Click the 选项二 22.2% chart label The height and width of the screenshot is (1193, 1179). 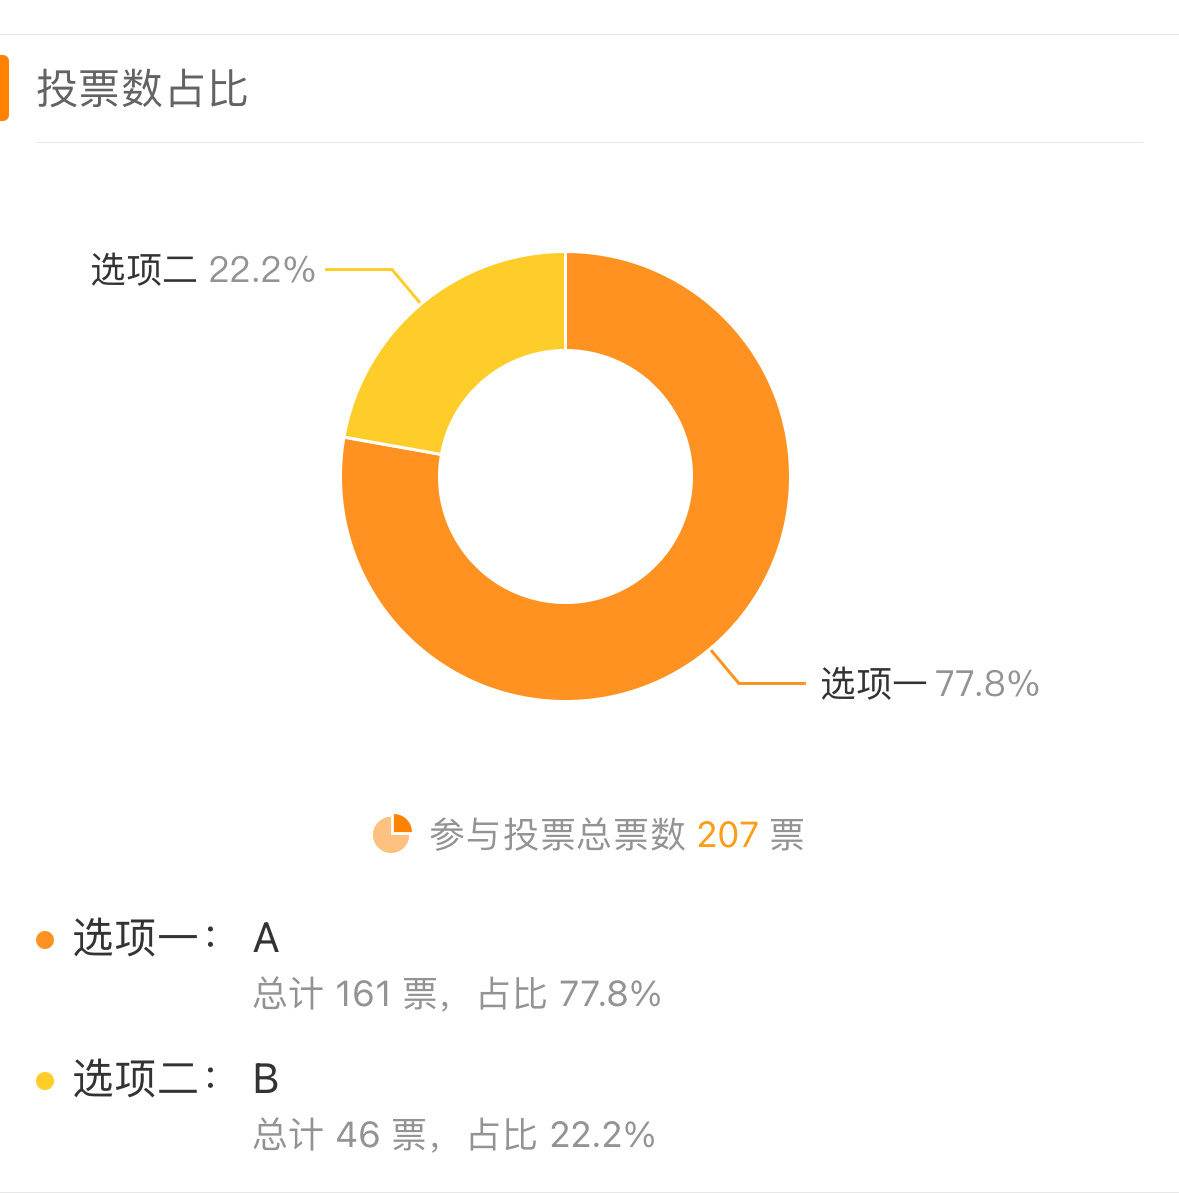(x=202, y=270)
